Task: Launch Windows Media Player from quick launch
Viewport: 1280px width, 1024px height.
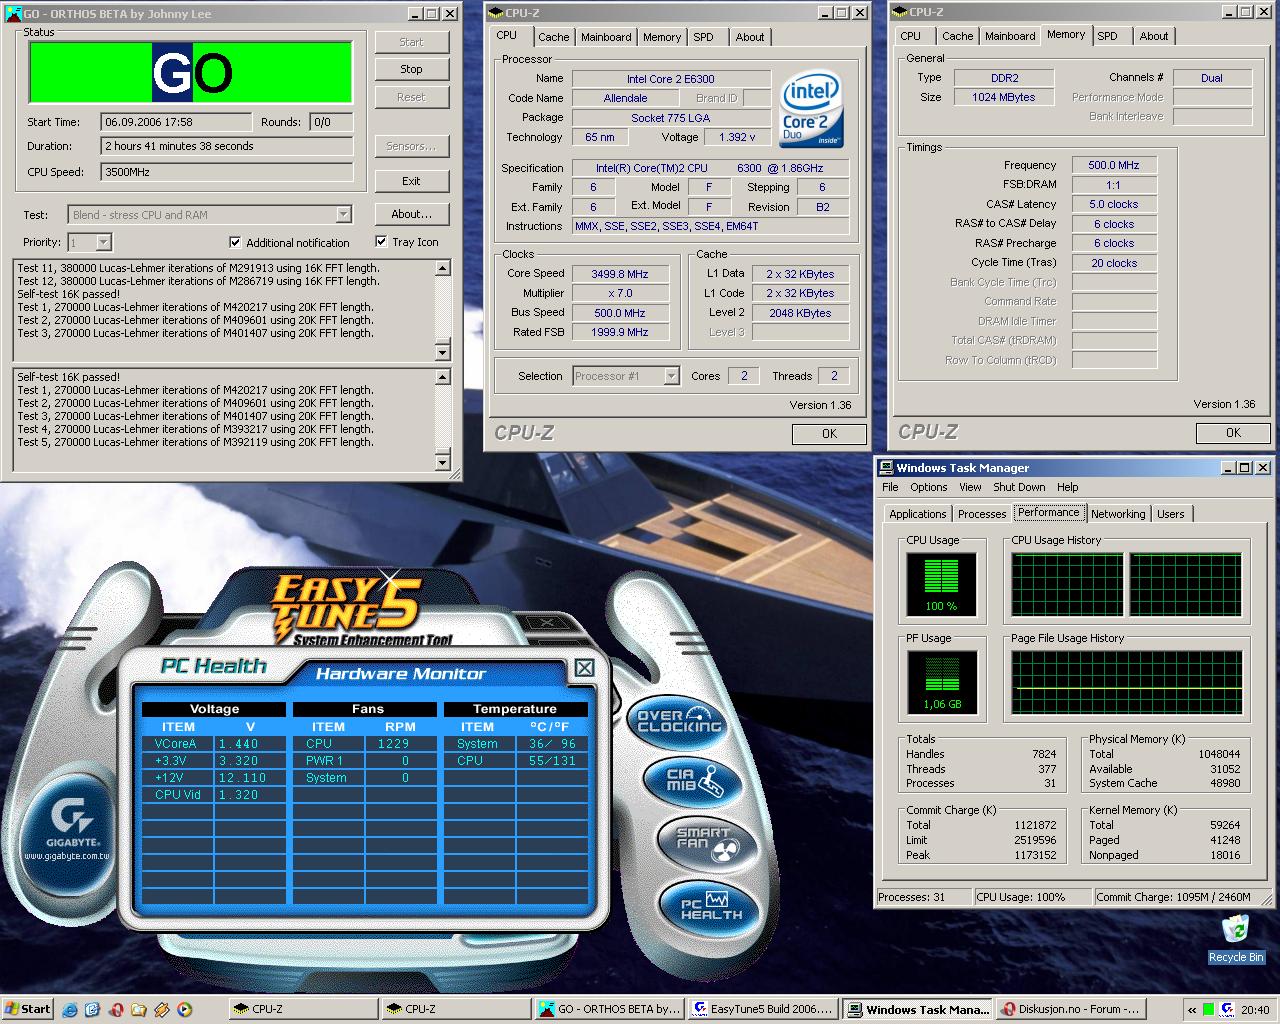Action: (x=185, y=1009)
